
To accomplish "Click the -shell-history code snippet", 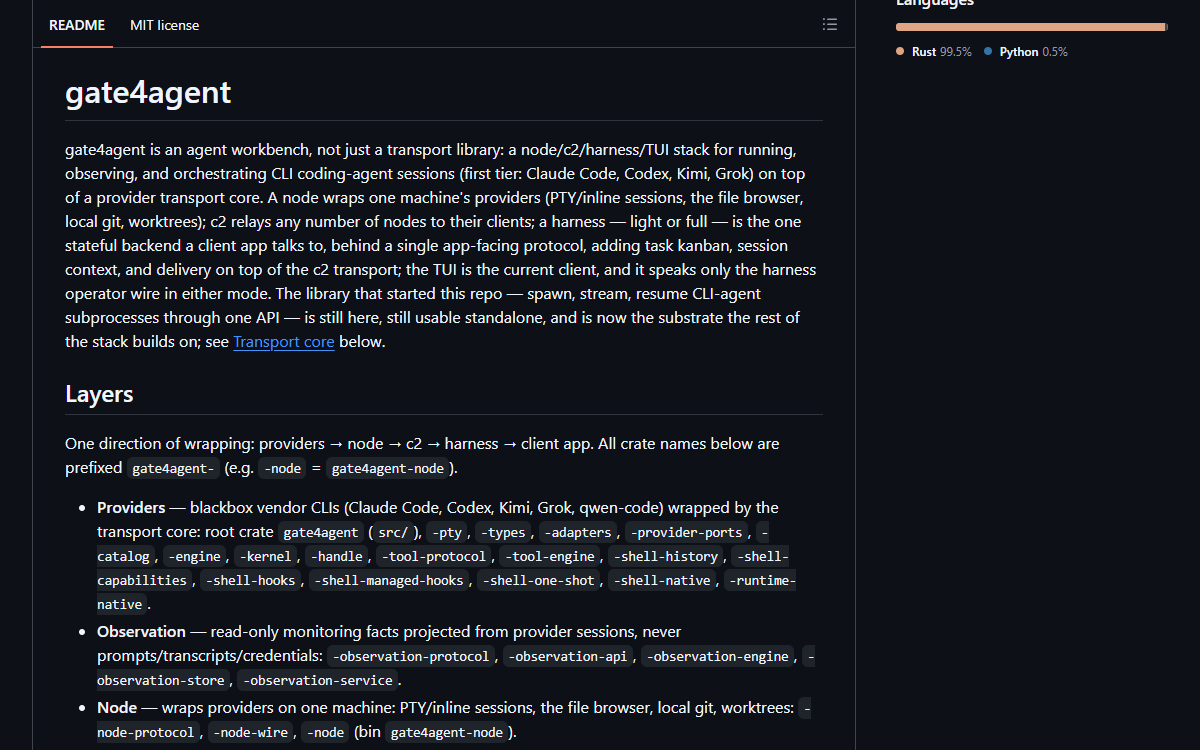I will tap(667, 556).
